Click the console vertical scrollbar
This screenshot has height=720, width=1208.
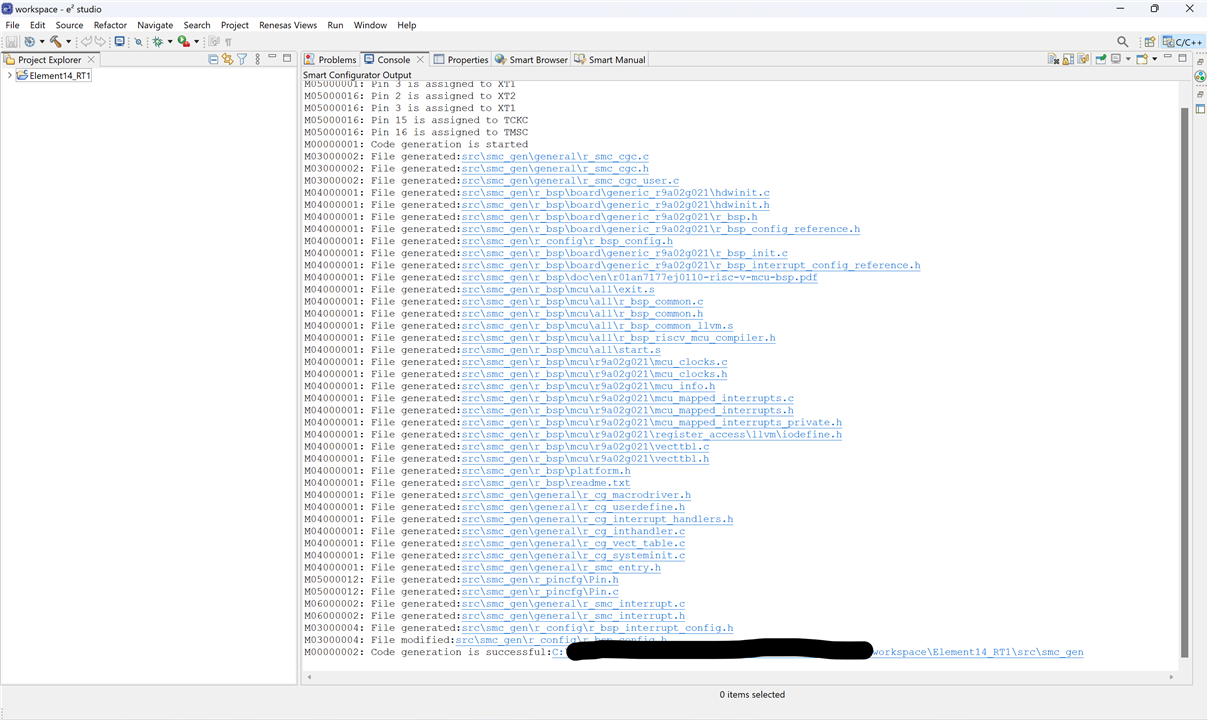tap(1186, 380)
